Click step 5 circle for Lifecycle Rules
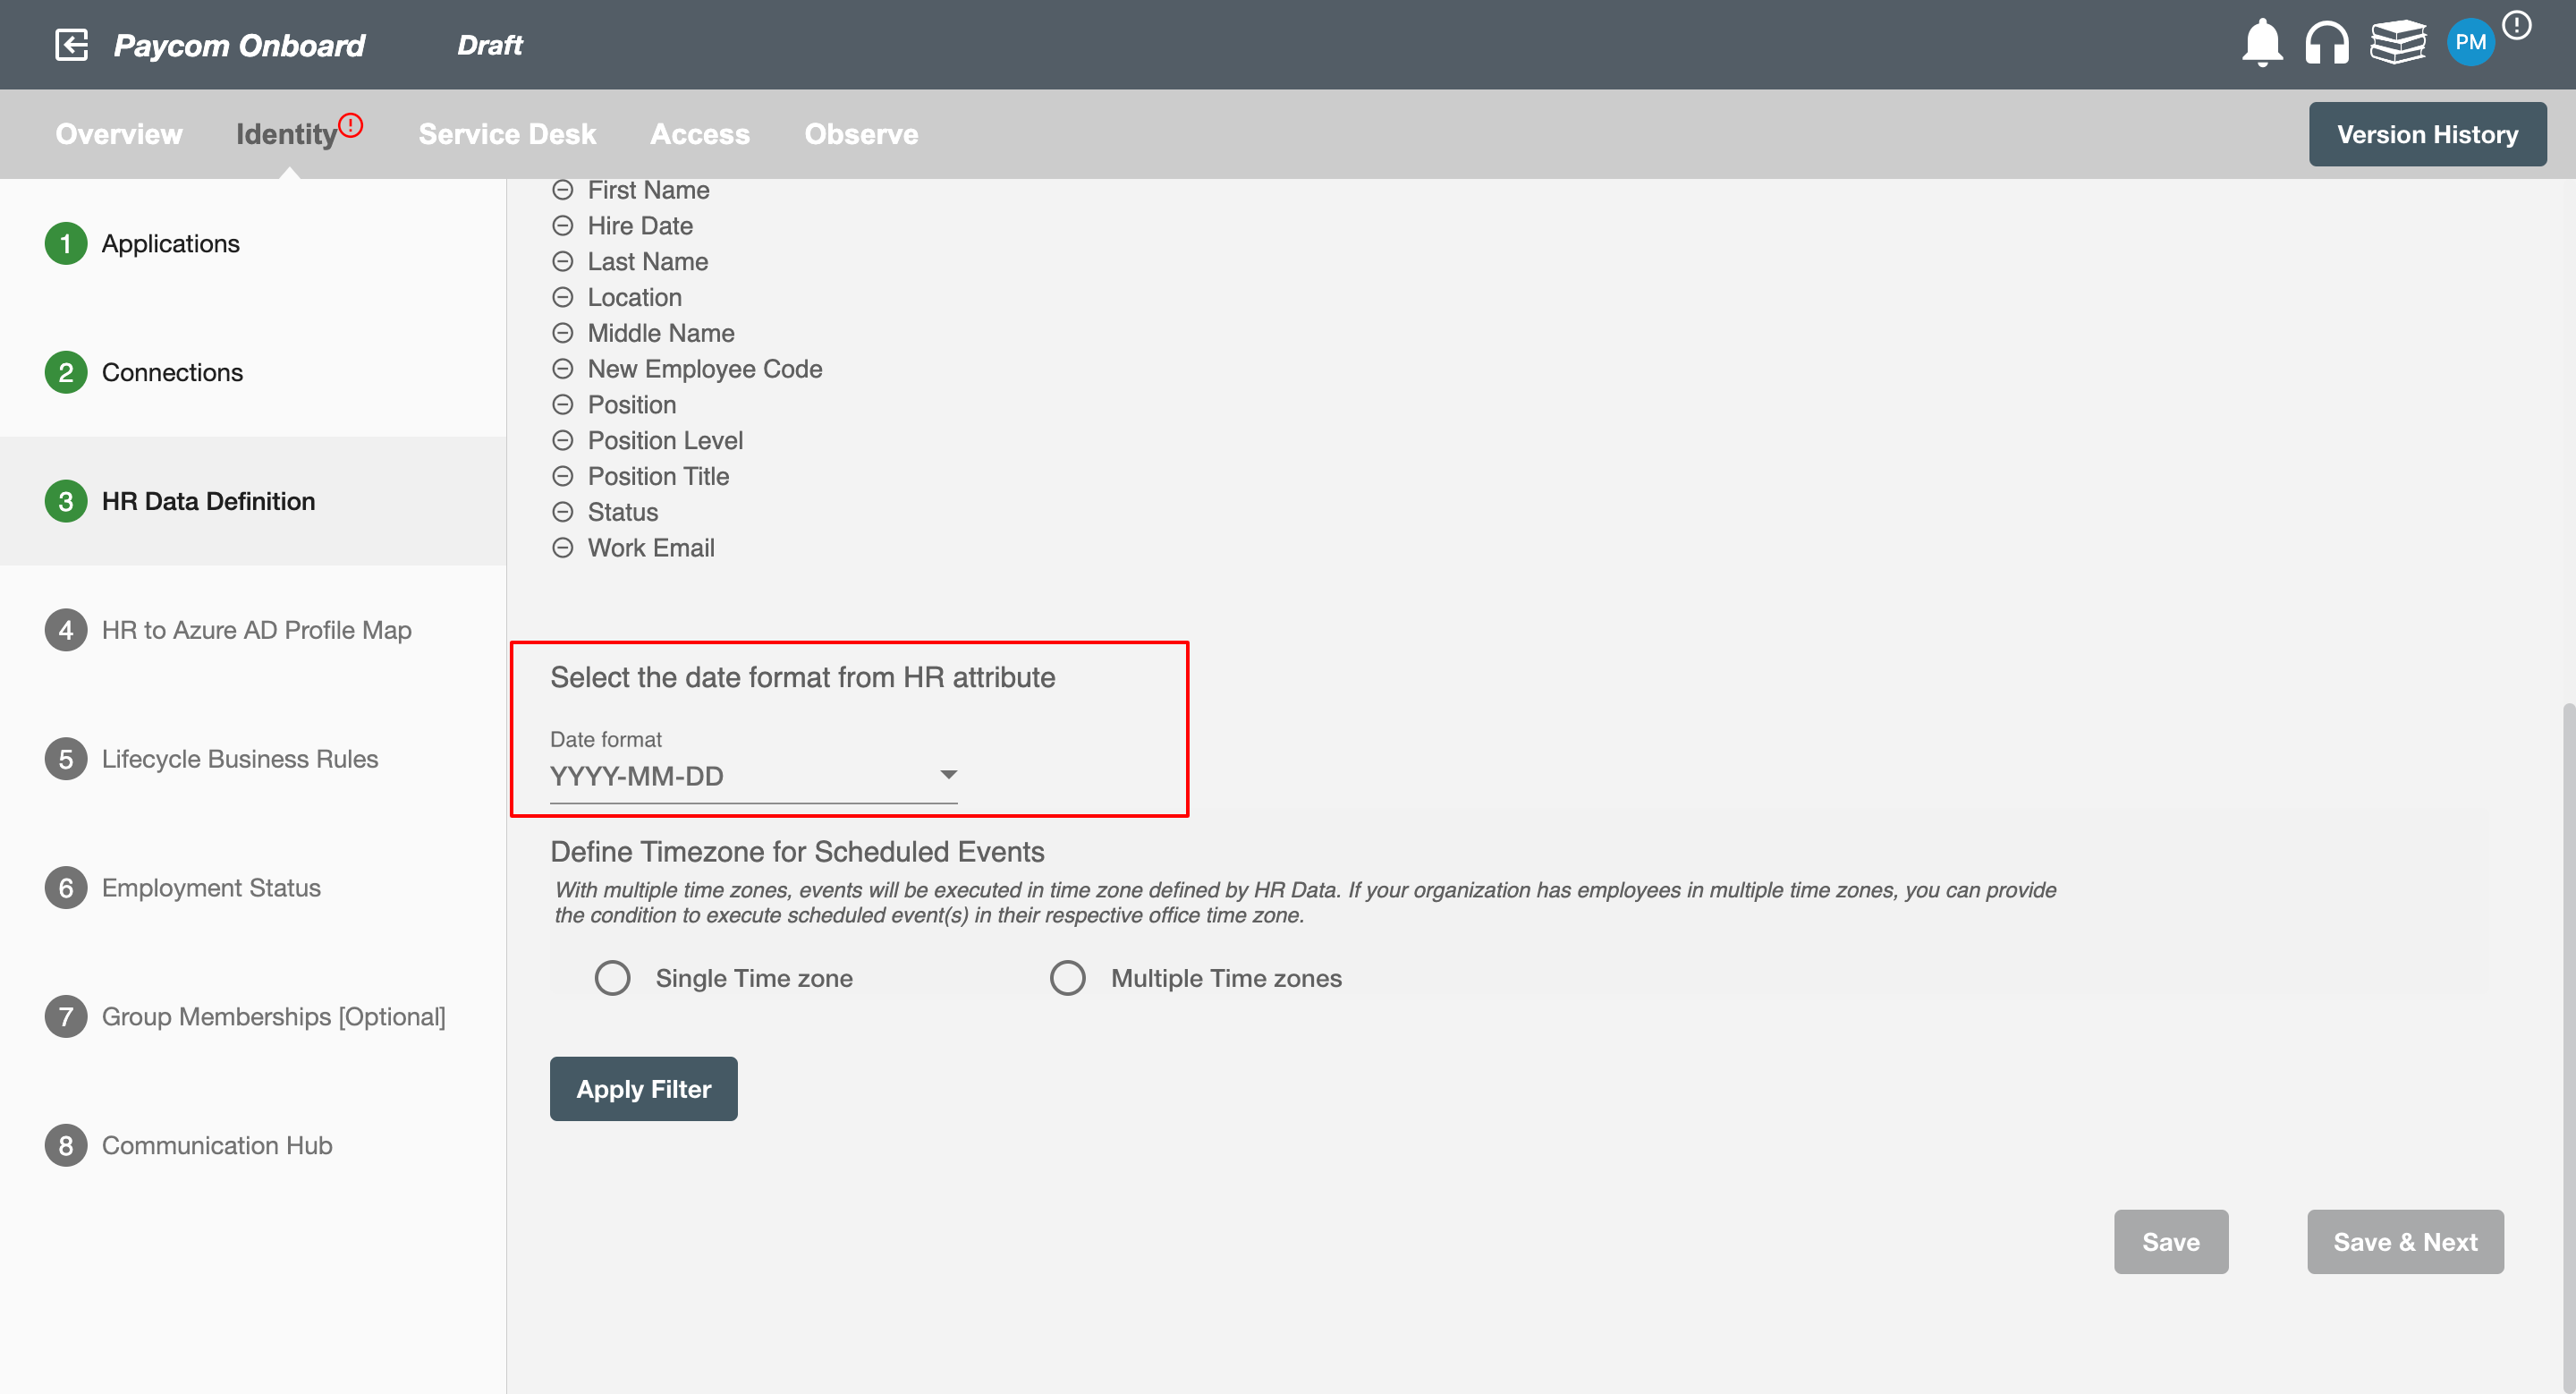The width and height of the screenshot is (2576, 1394). pos(66,760)
